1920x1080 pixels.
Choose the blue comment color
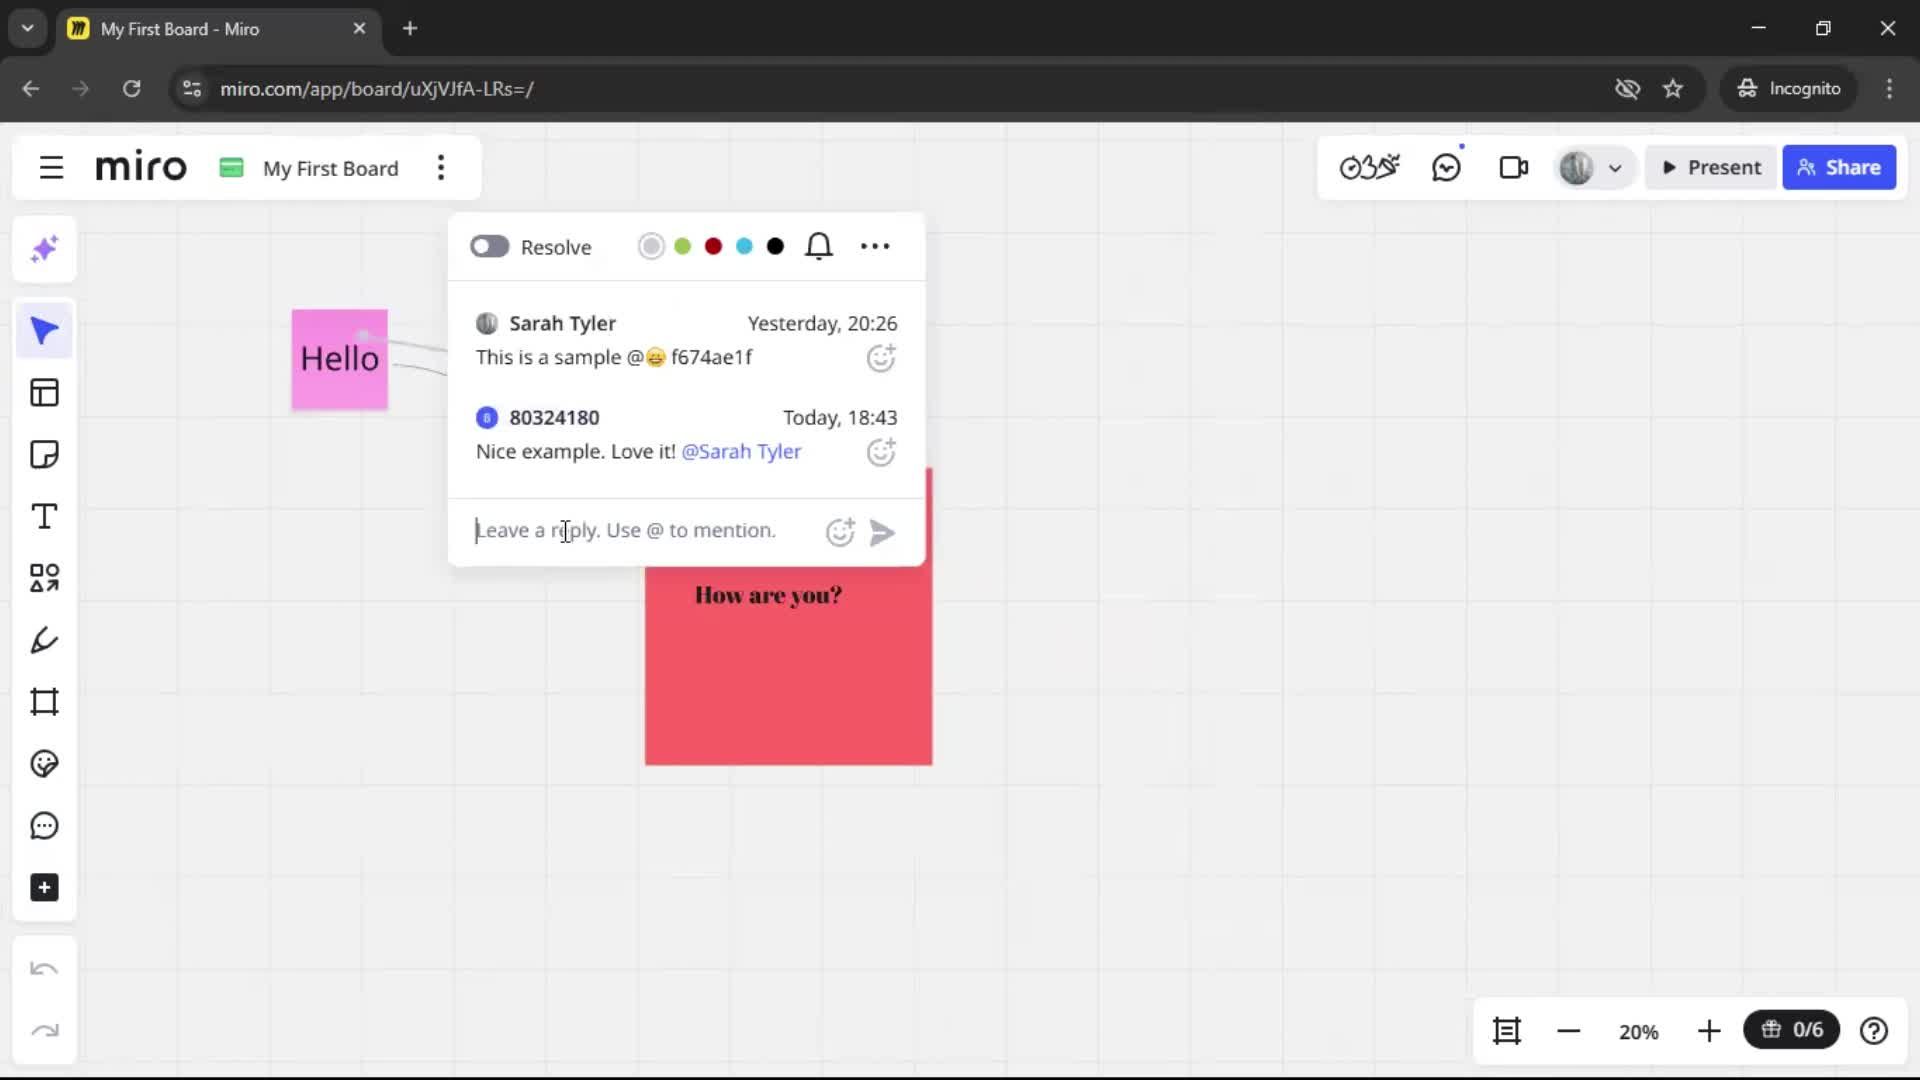click(744, 246)
